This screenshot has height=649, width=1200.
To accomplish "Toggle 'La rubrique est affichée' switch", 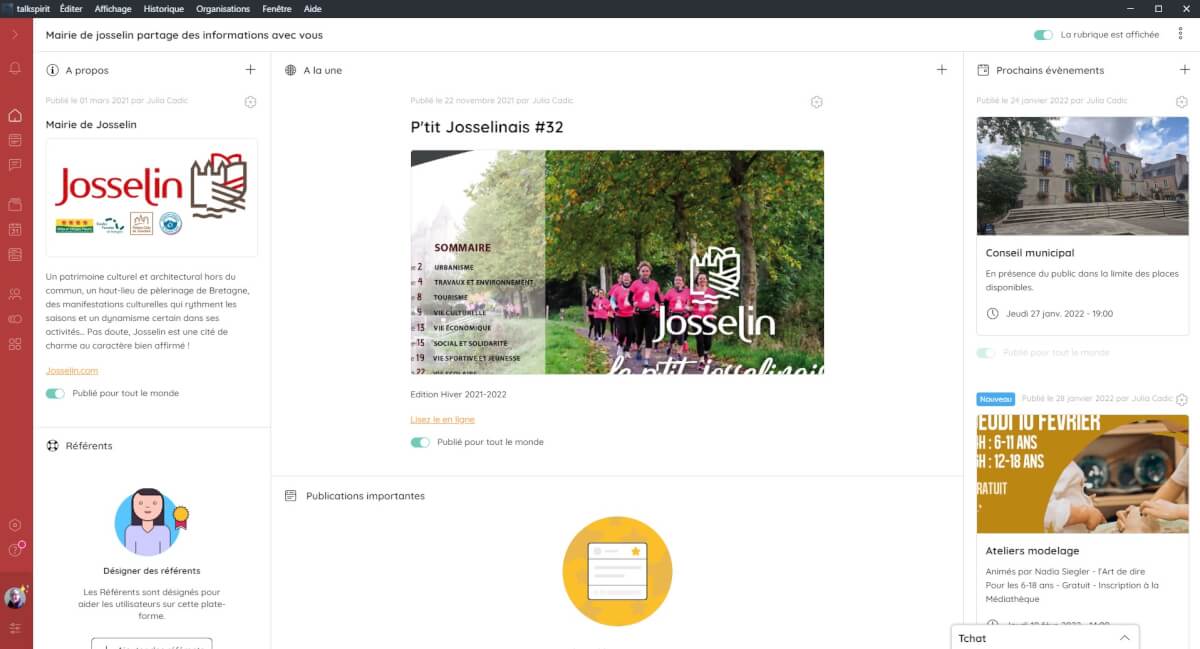I will (x=1043, y=35).
